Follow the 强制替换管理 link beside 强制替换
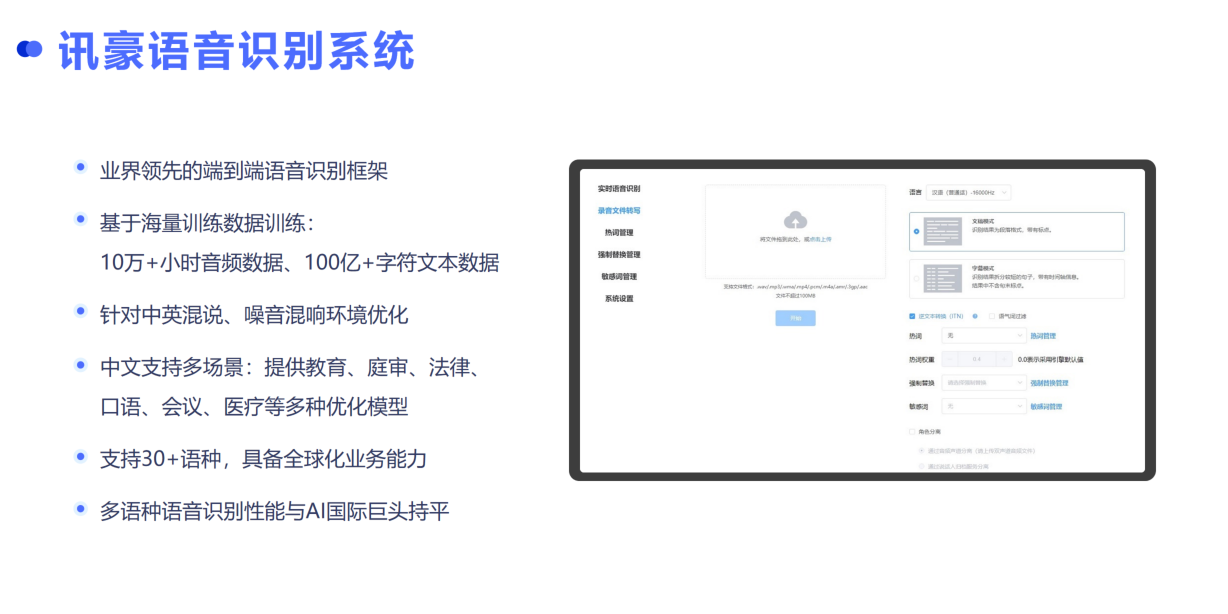The image size is (1228, 614). click(1049, 383)
